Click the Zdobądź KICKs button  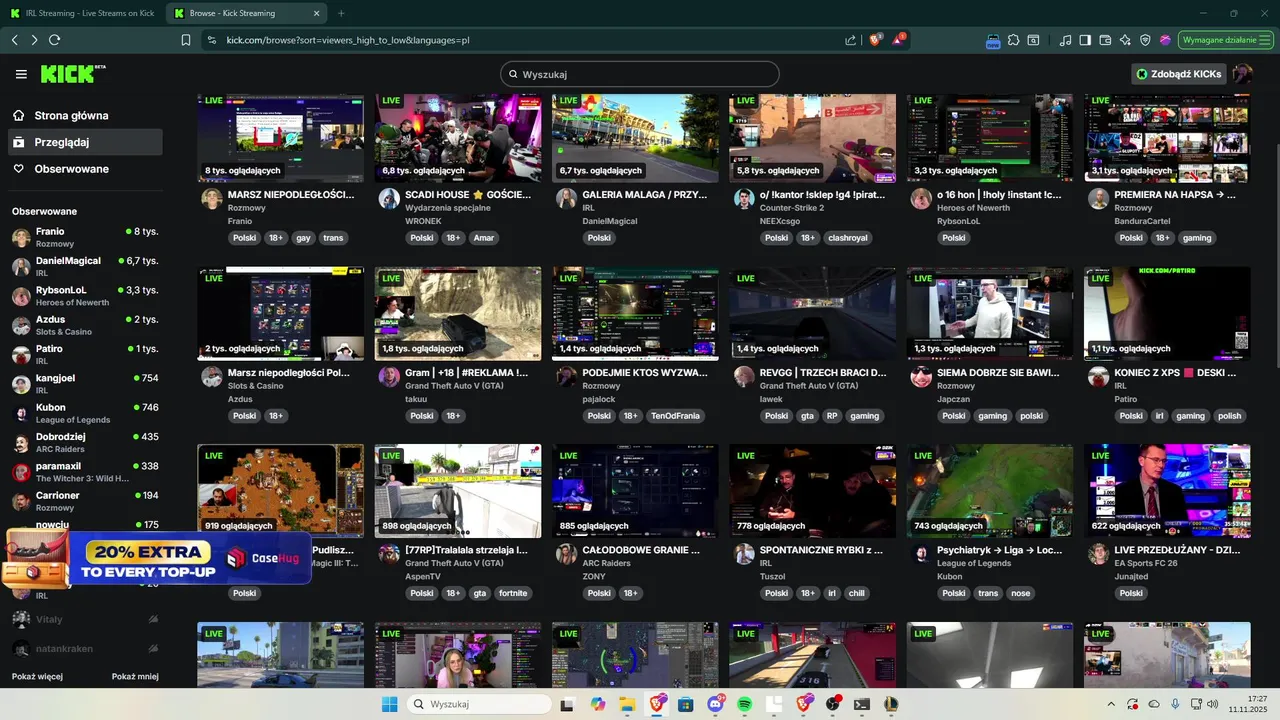point(1179,74)
